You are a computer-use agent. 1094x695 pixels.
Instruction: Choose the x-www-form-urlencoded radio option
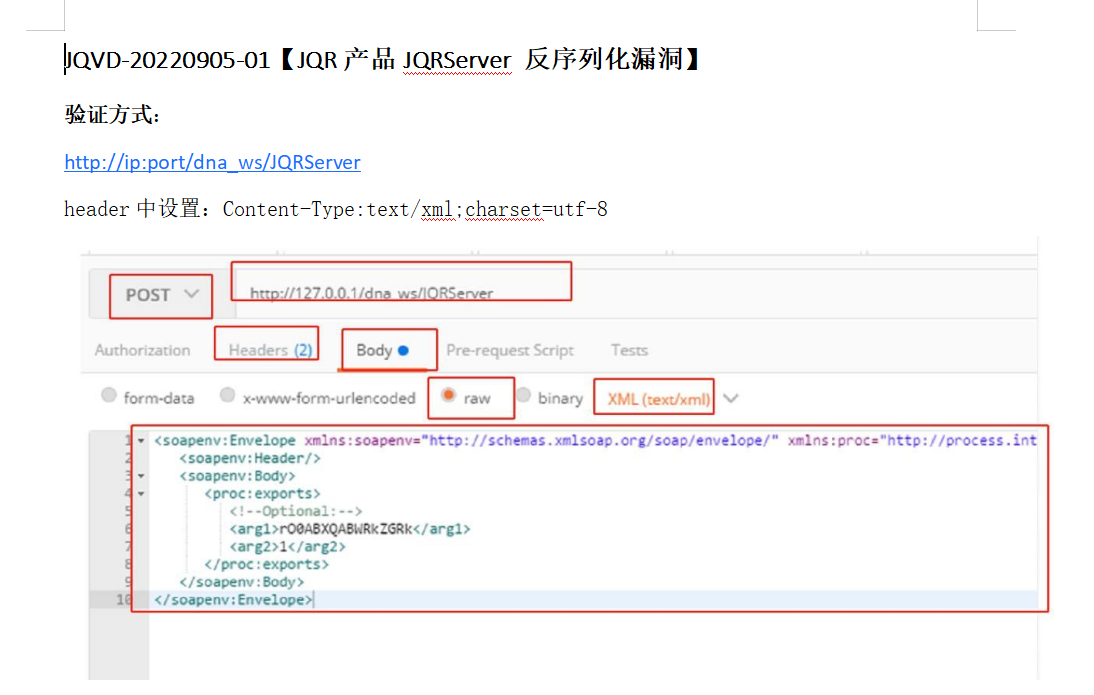pos(228,397)
